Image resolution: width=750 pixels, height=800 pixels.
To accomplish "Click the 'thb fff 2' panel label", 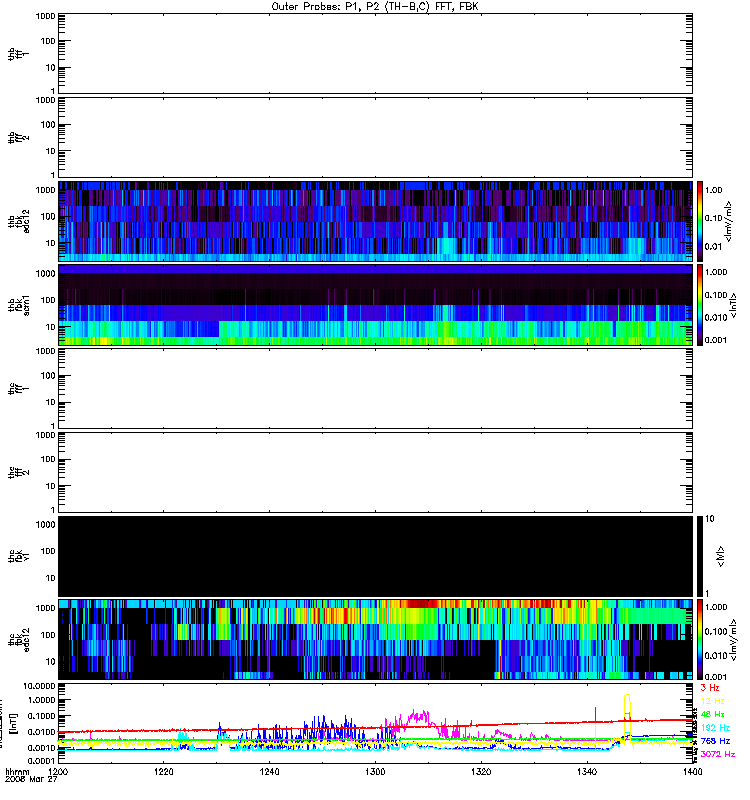I will coord(18,137).
